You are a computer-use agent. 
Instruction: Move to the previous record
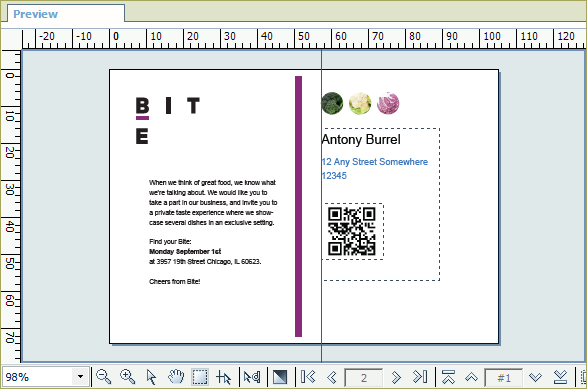(472, 377)
